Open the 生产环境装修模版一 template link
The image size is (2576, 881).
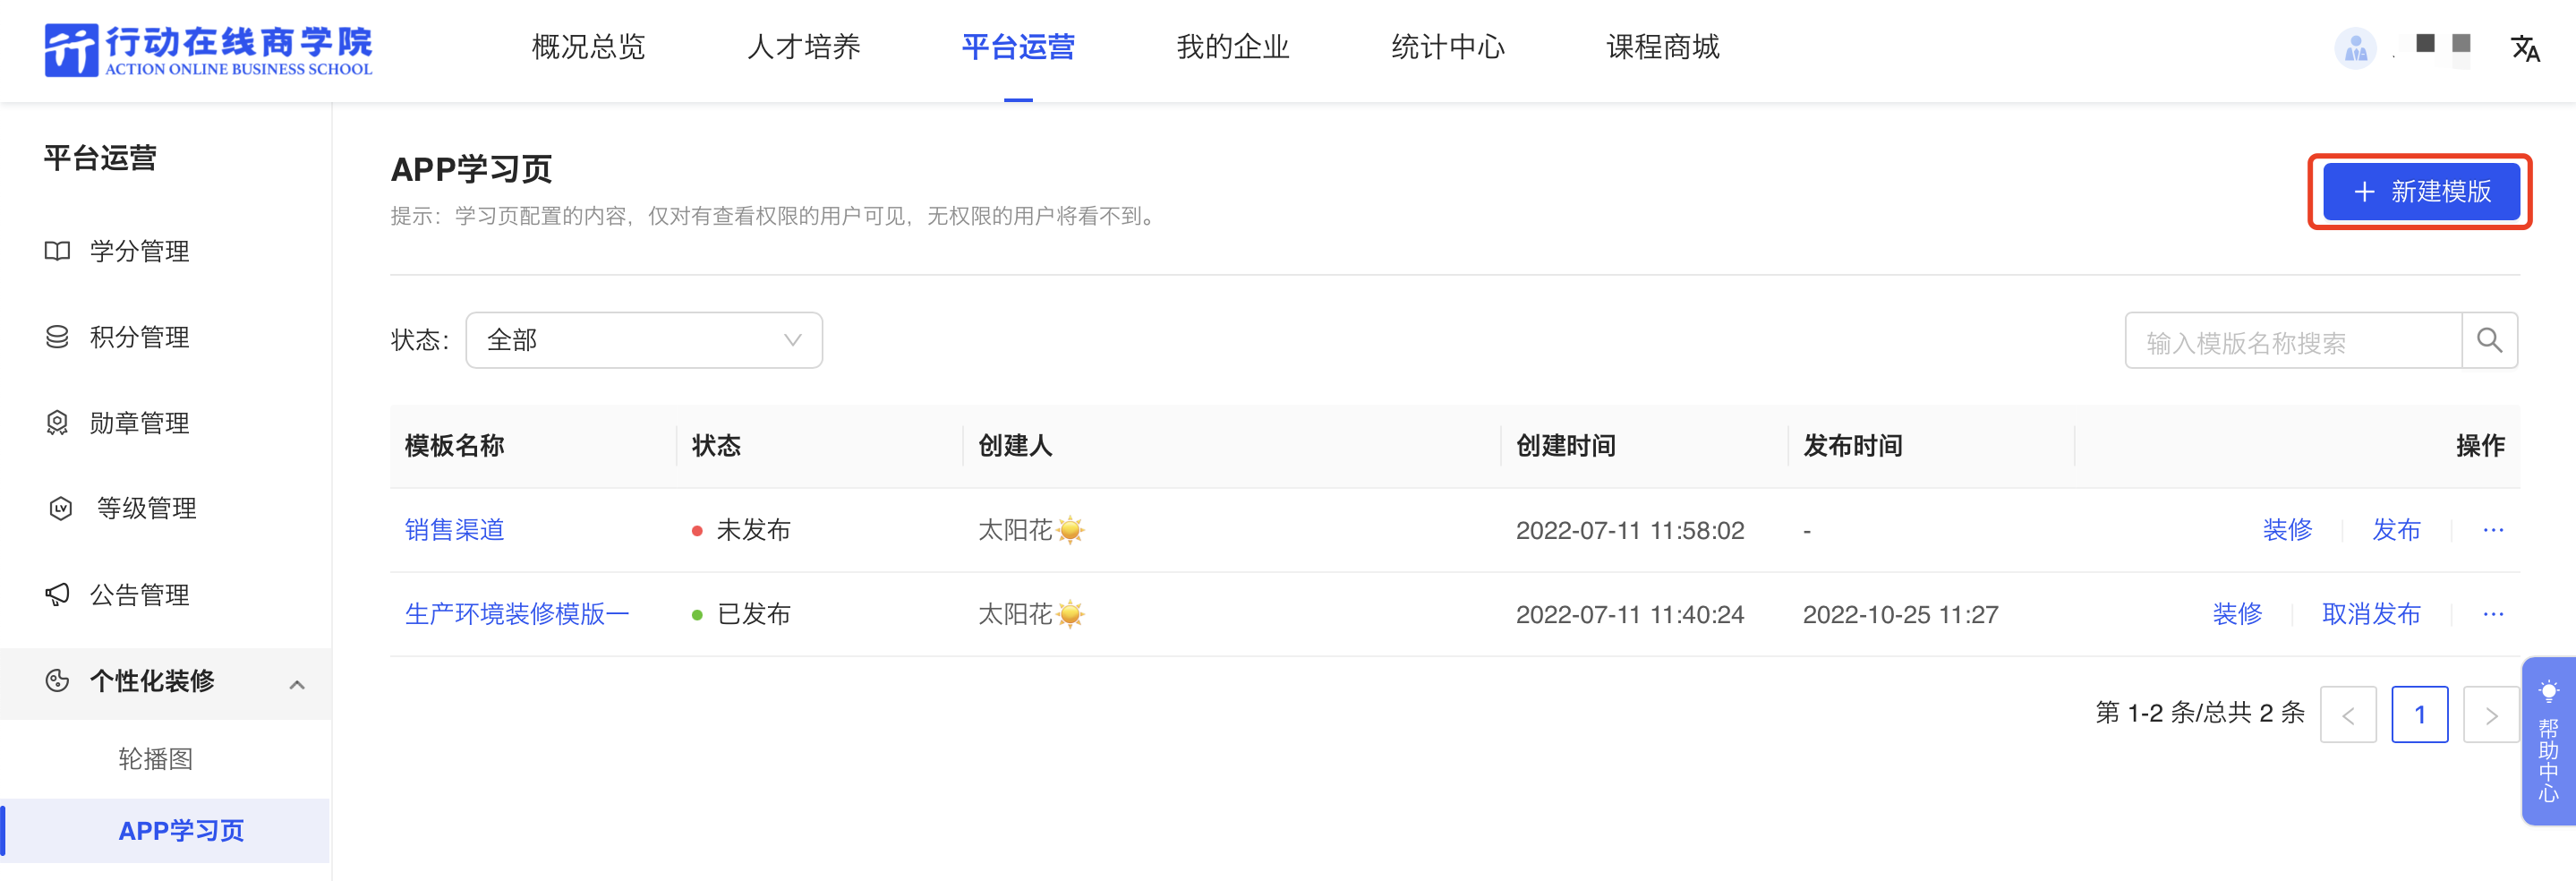tap(517, 613)
